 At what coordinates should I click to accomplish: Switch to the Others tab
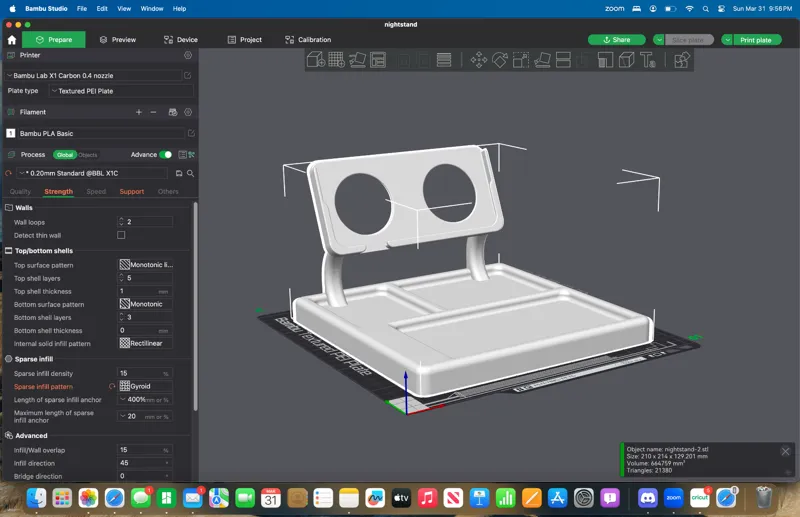168,191
